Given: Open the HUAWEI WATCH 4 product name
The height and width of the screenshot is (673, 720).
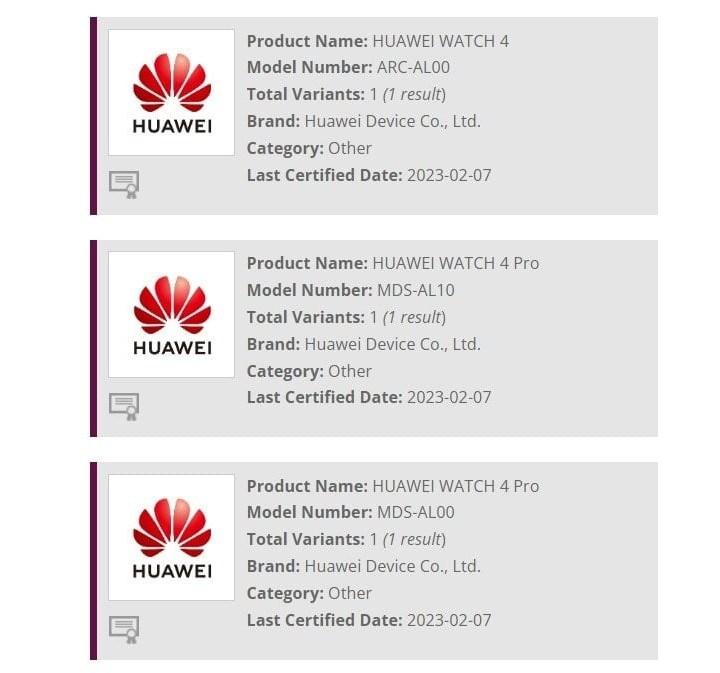Looking at the screenshot, I should coord(440,41).
